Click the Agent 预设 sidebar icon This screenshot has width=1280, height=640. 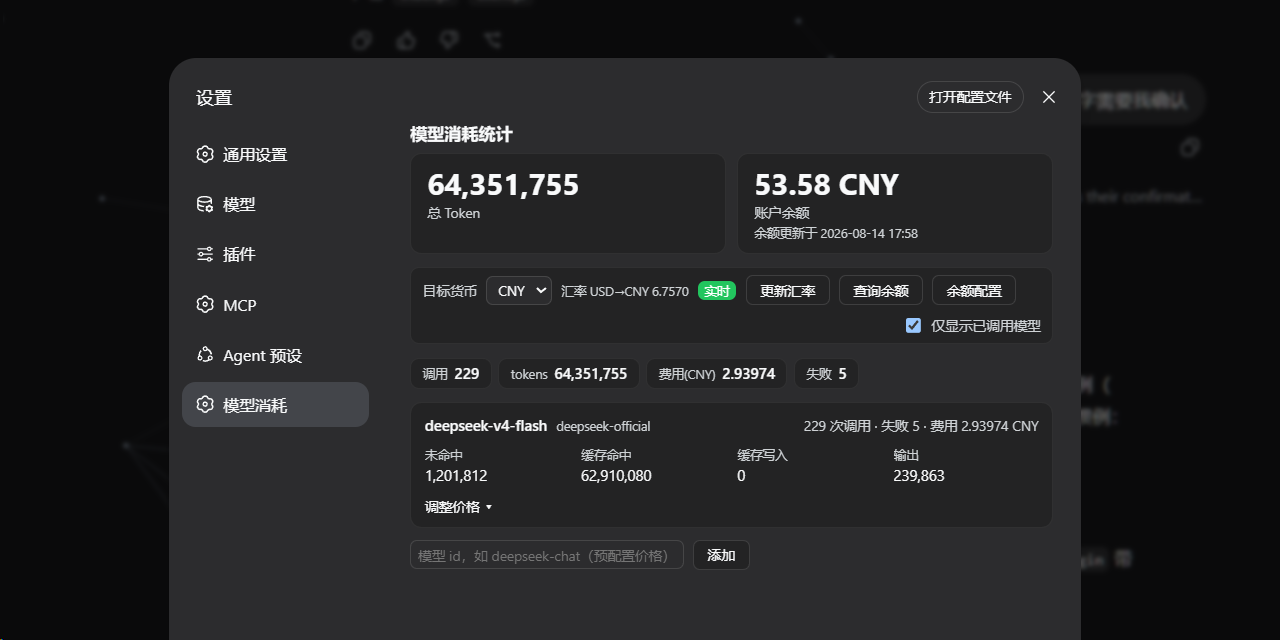205,355
